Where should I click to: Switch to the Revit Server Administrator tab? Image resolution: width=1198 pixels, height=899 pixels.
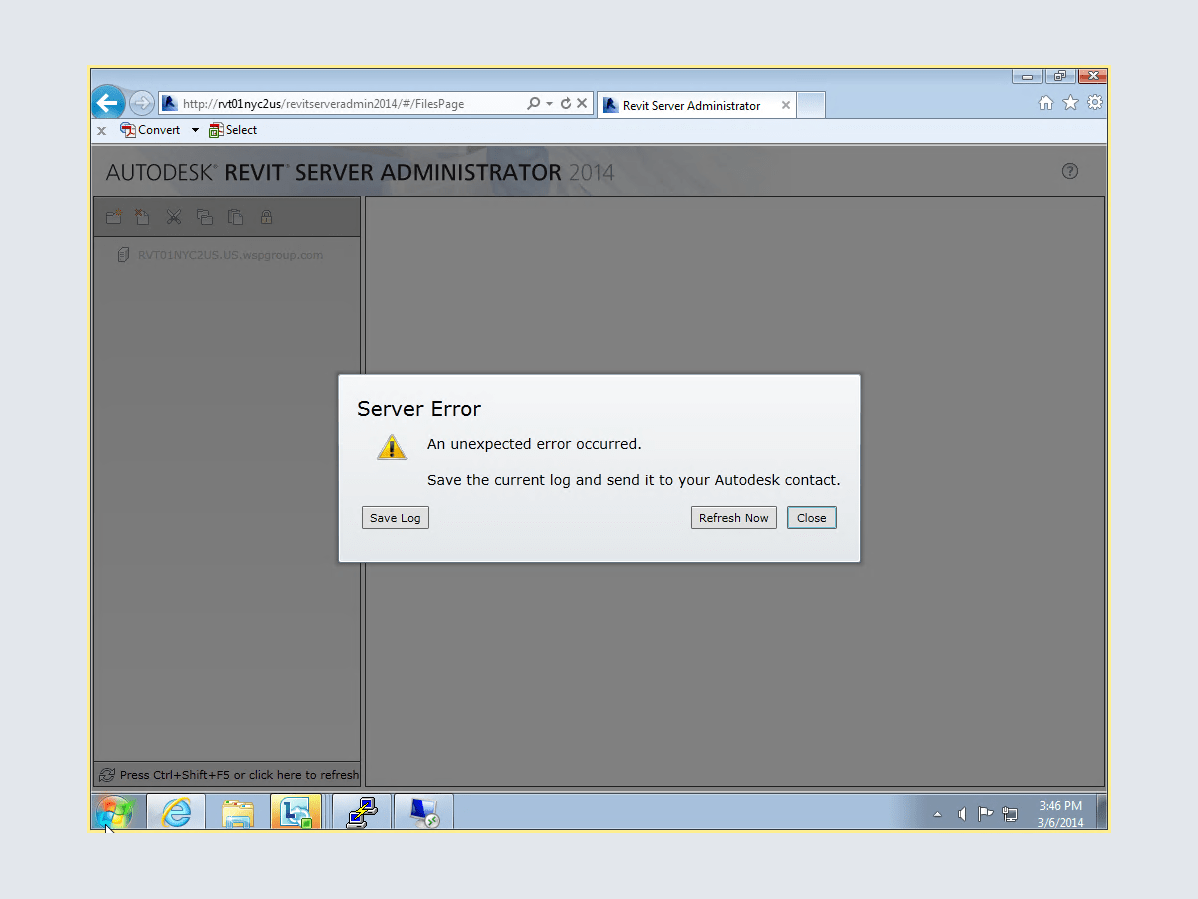[x=690, y=105]
